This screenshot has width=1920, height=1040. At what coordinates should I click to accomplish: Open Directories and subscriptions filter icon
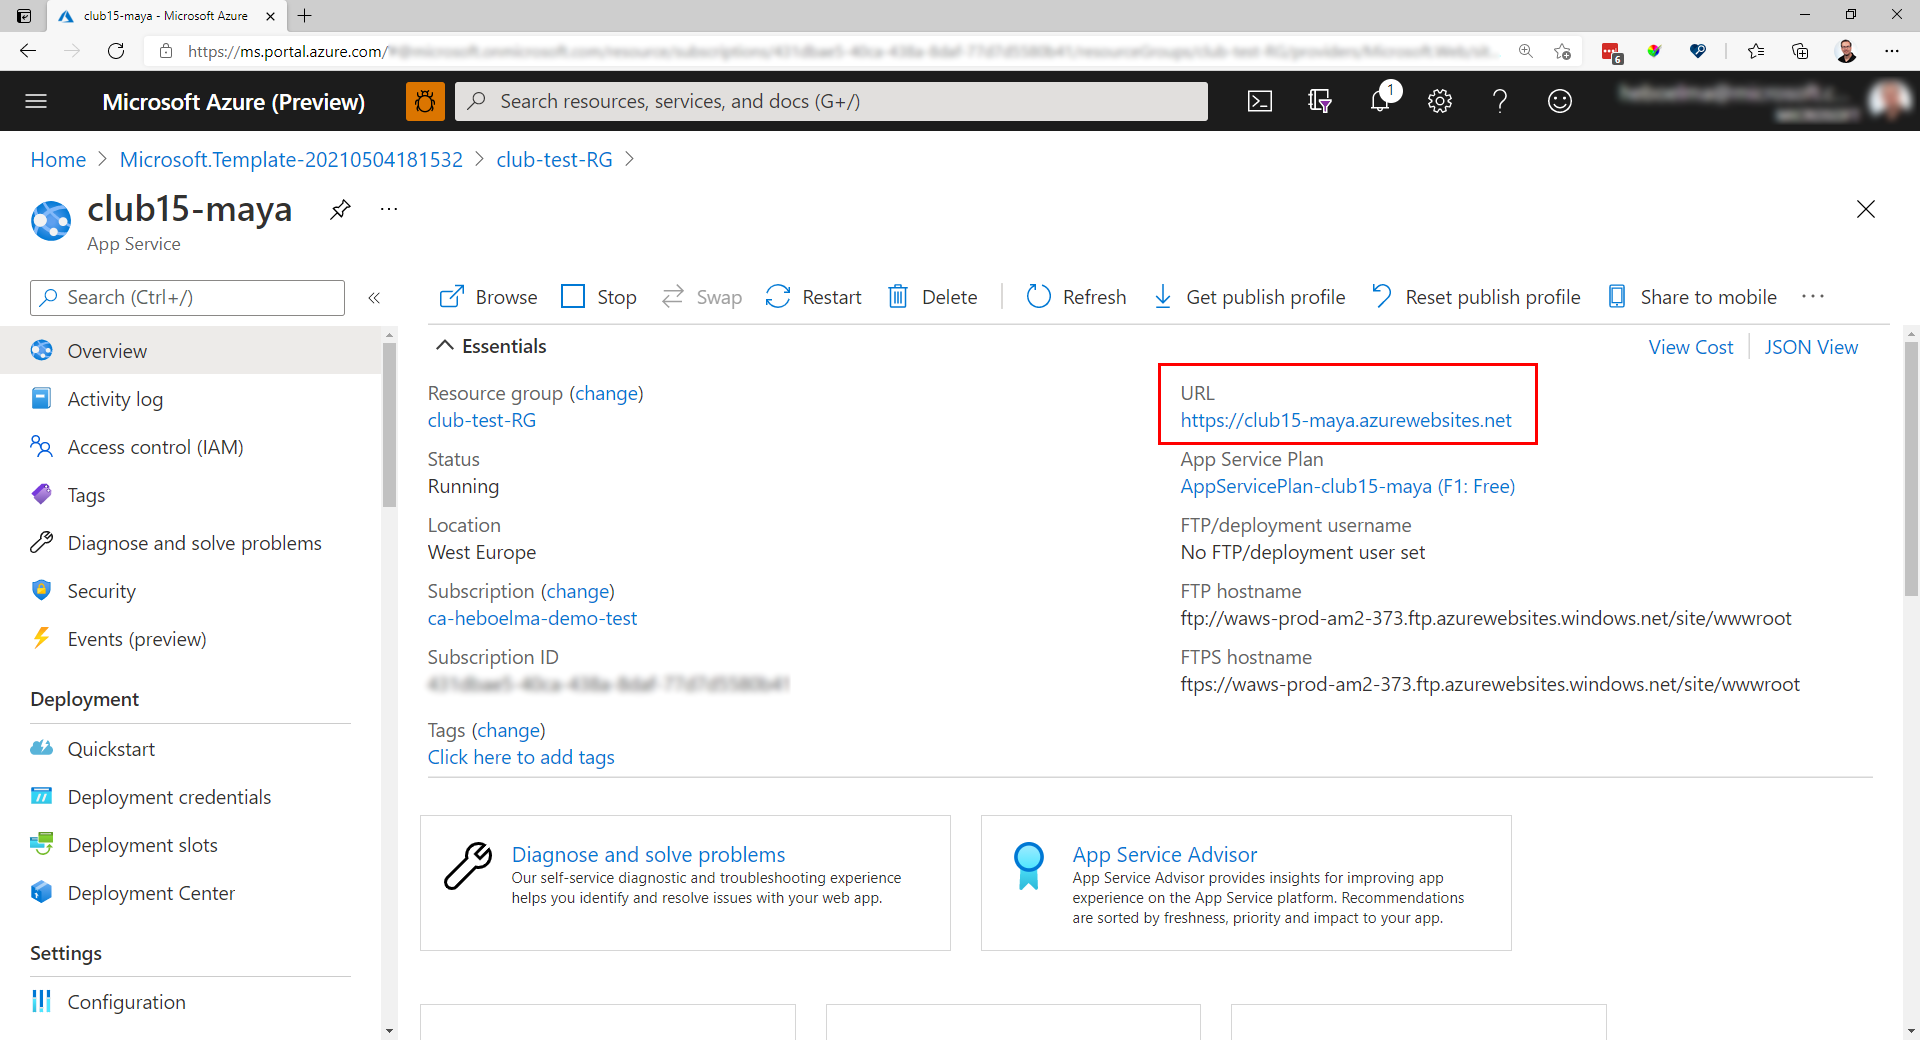pyautogui.click(x=1320, y=101)
